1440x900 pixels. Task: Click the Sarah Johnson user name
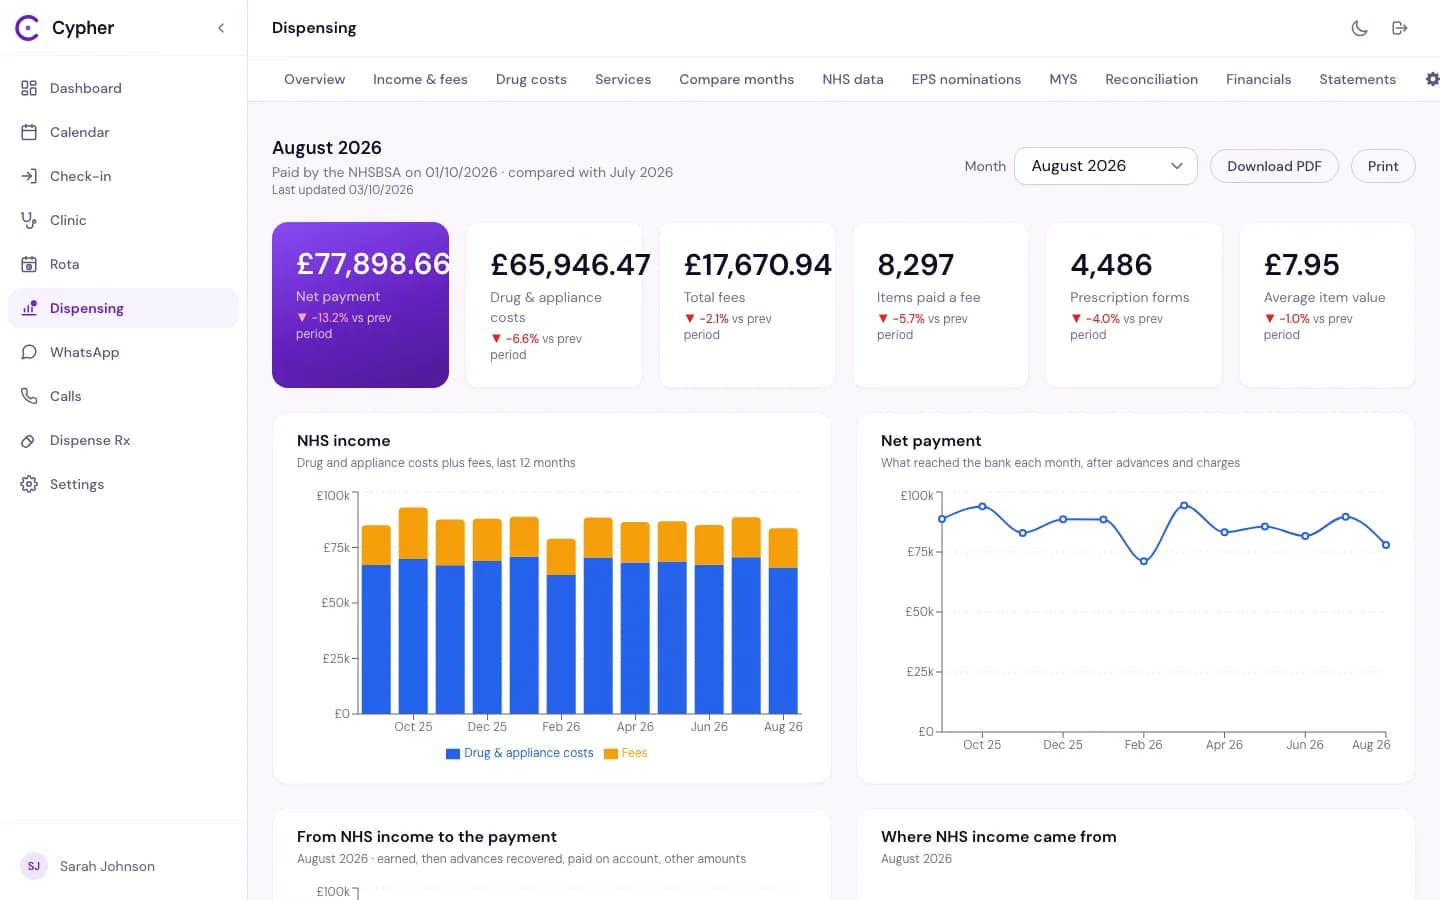[x=107, y=866]
